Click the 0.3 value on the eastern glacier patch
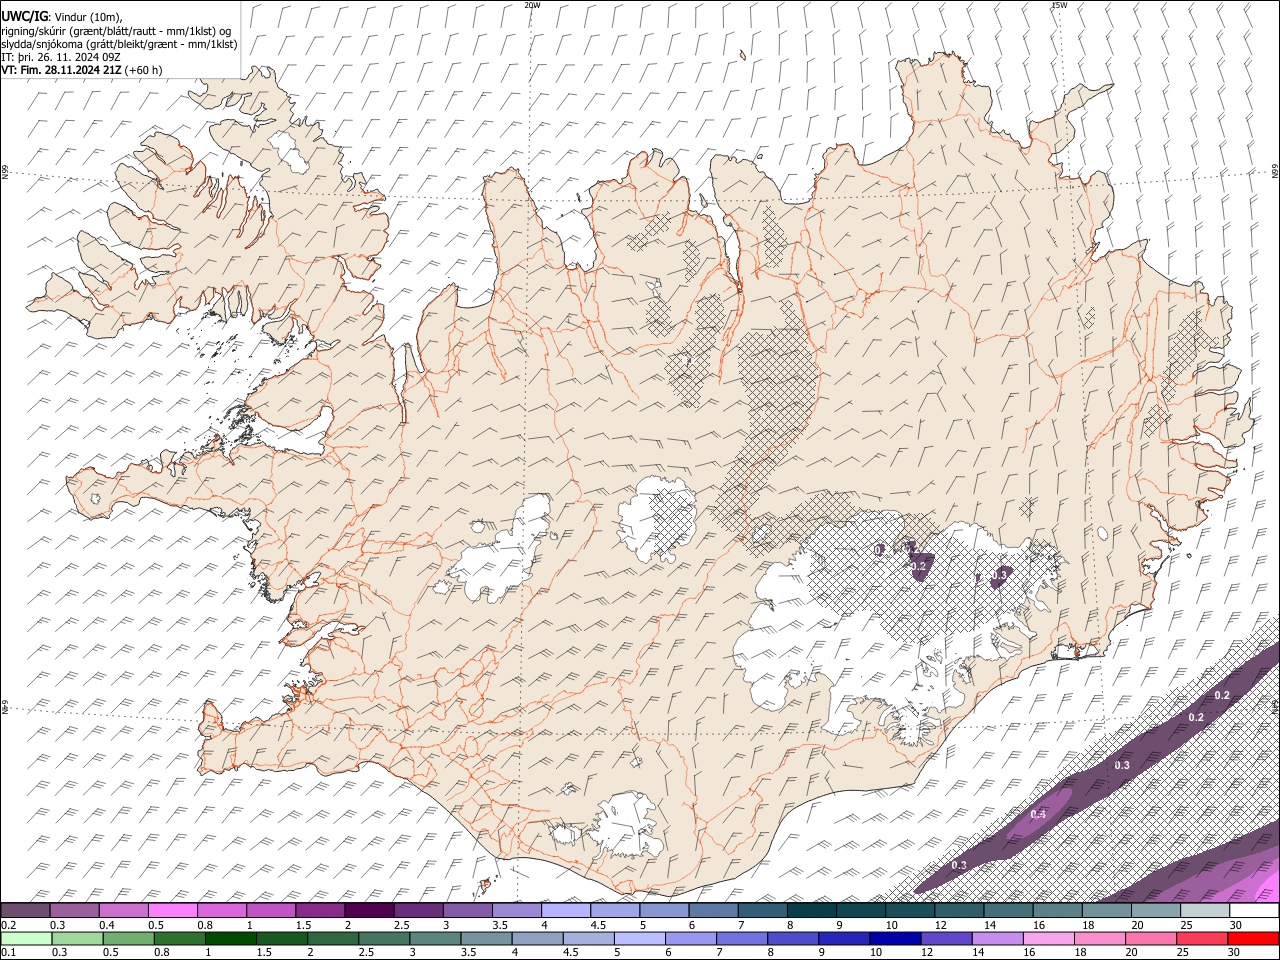 point(998,575)
